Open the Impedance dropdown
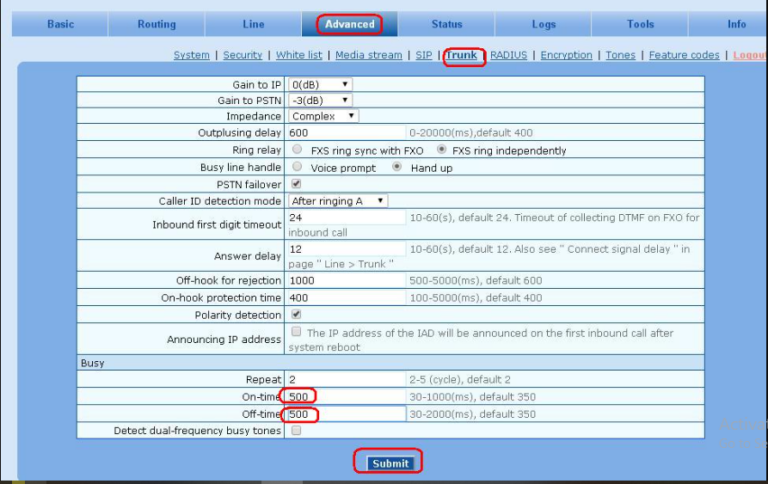Image resolution: width=768 pixels, height=484 pixels. 324,116
